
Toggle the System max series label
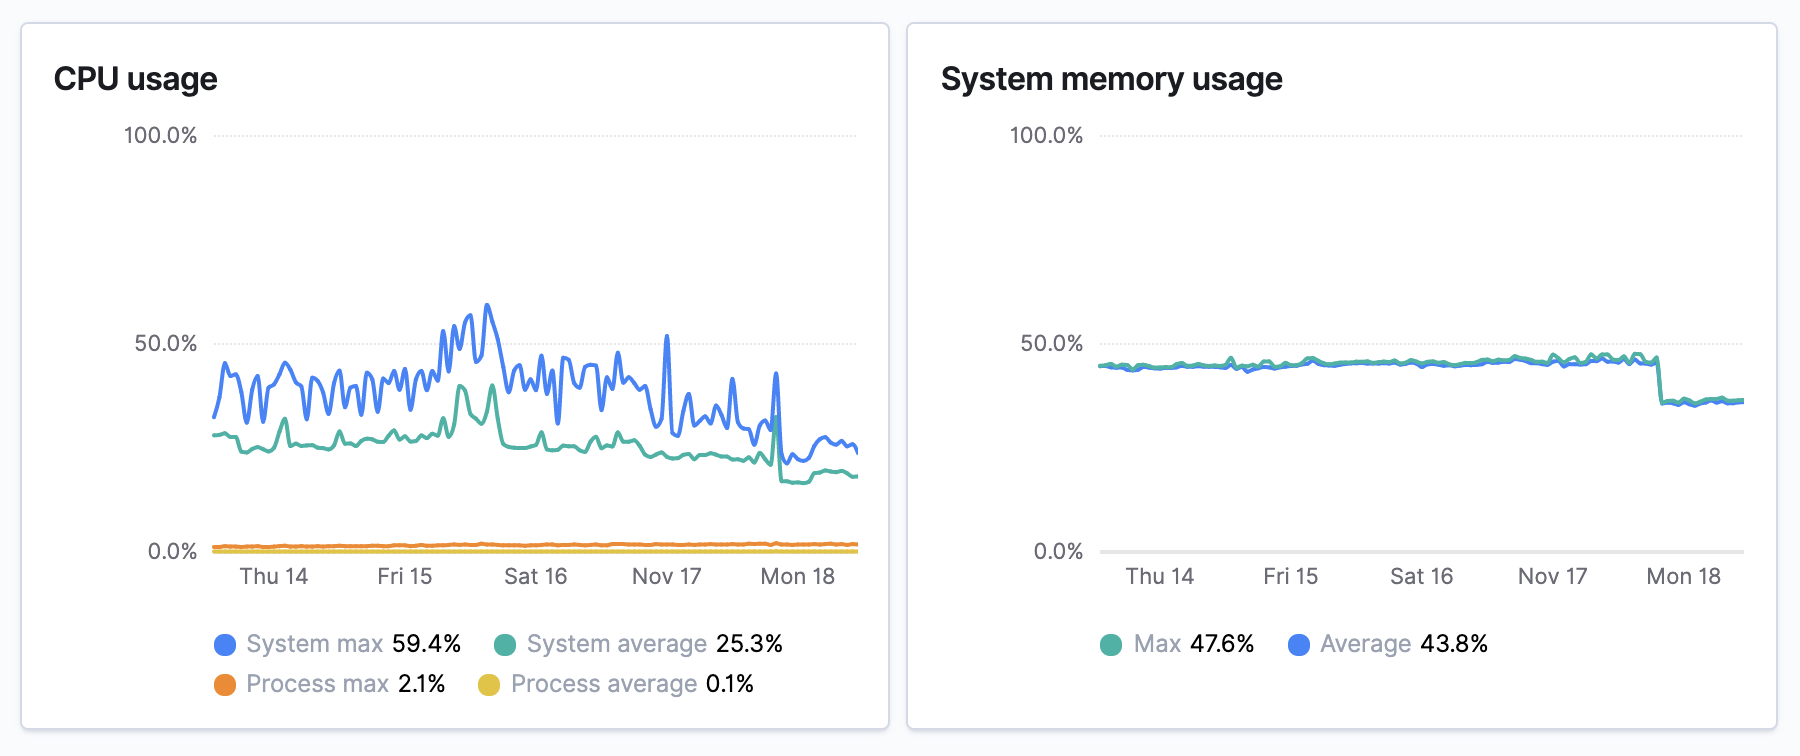pos(315,644)
